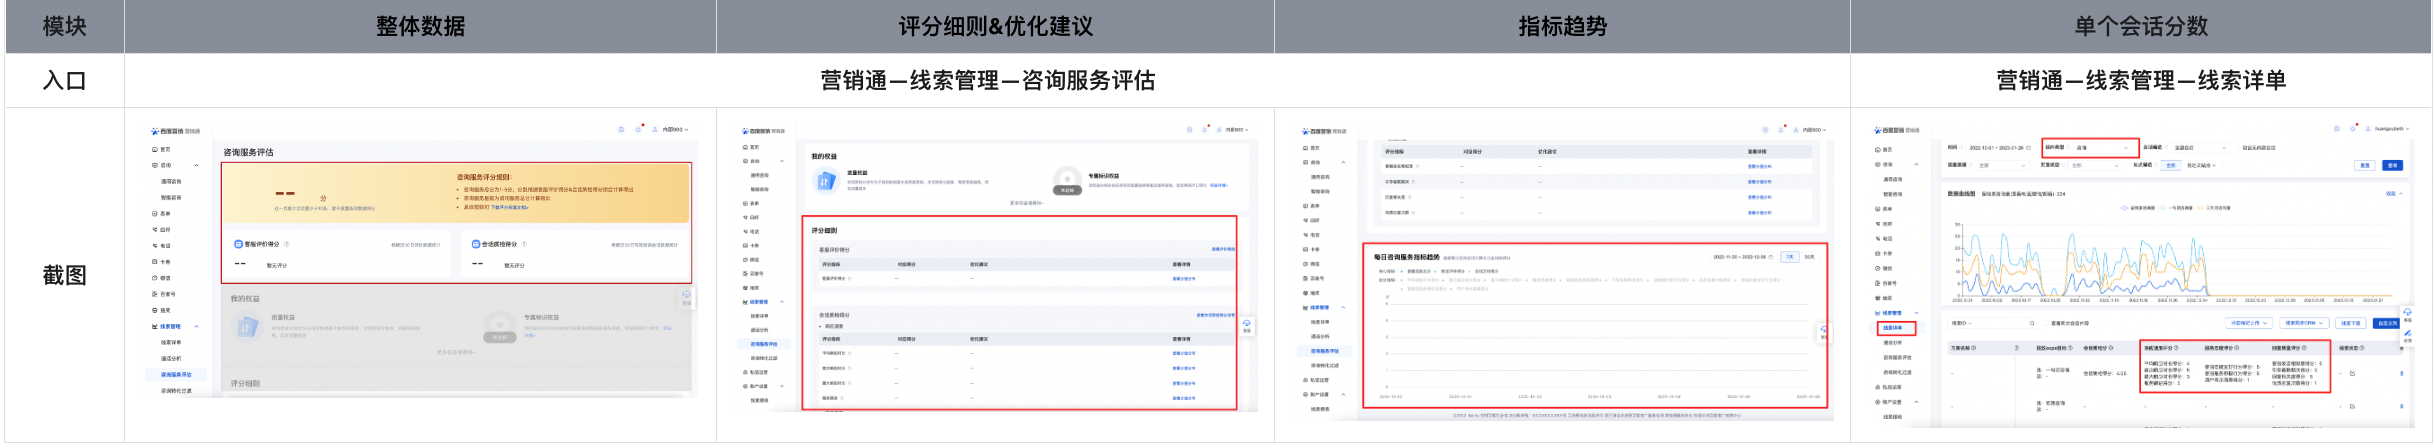Select 咨询服务评估 in the first screenshot sidebar

pyautogui.click(x=176, y=375)
